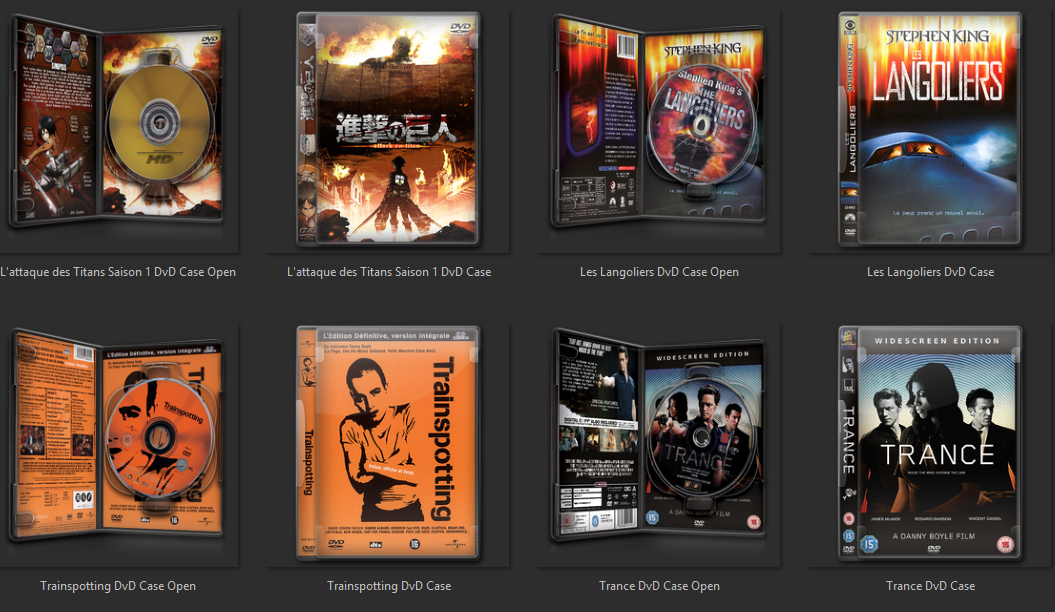The width and height of the screenshot is (1055, 612).
Task: Select the Les Langoliers closed DVD case image
Action: pos(929,127)
